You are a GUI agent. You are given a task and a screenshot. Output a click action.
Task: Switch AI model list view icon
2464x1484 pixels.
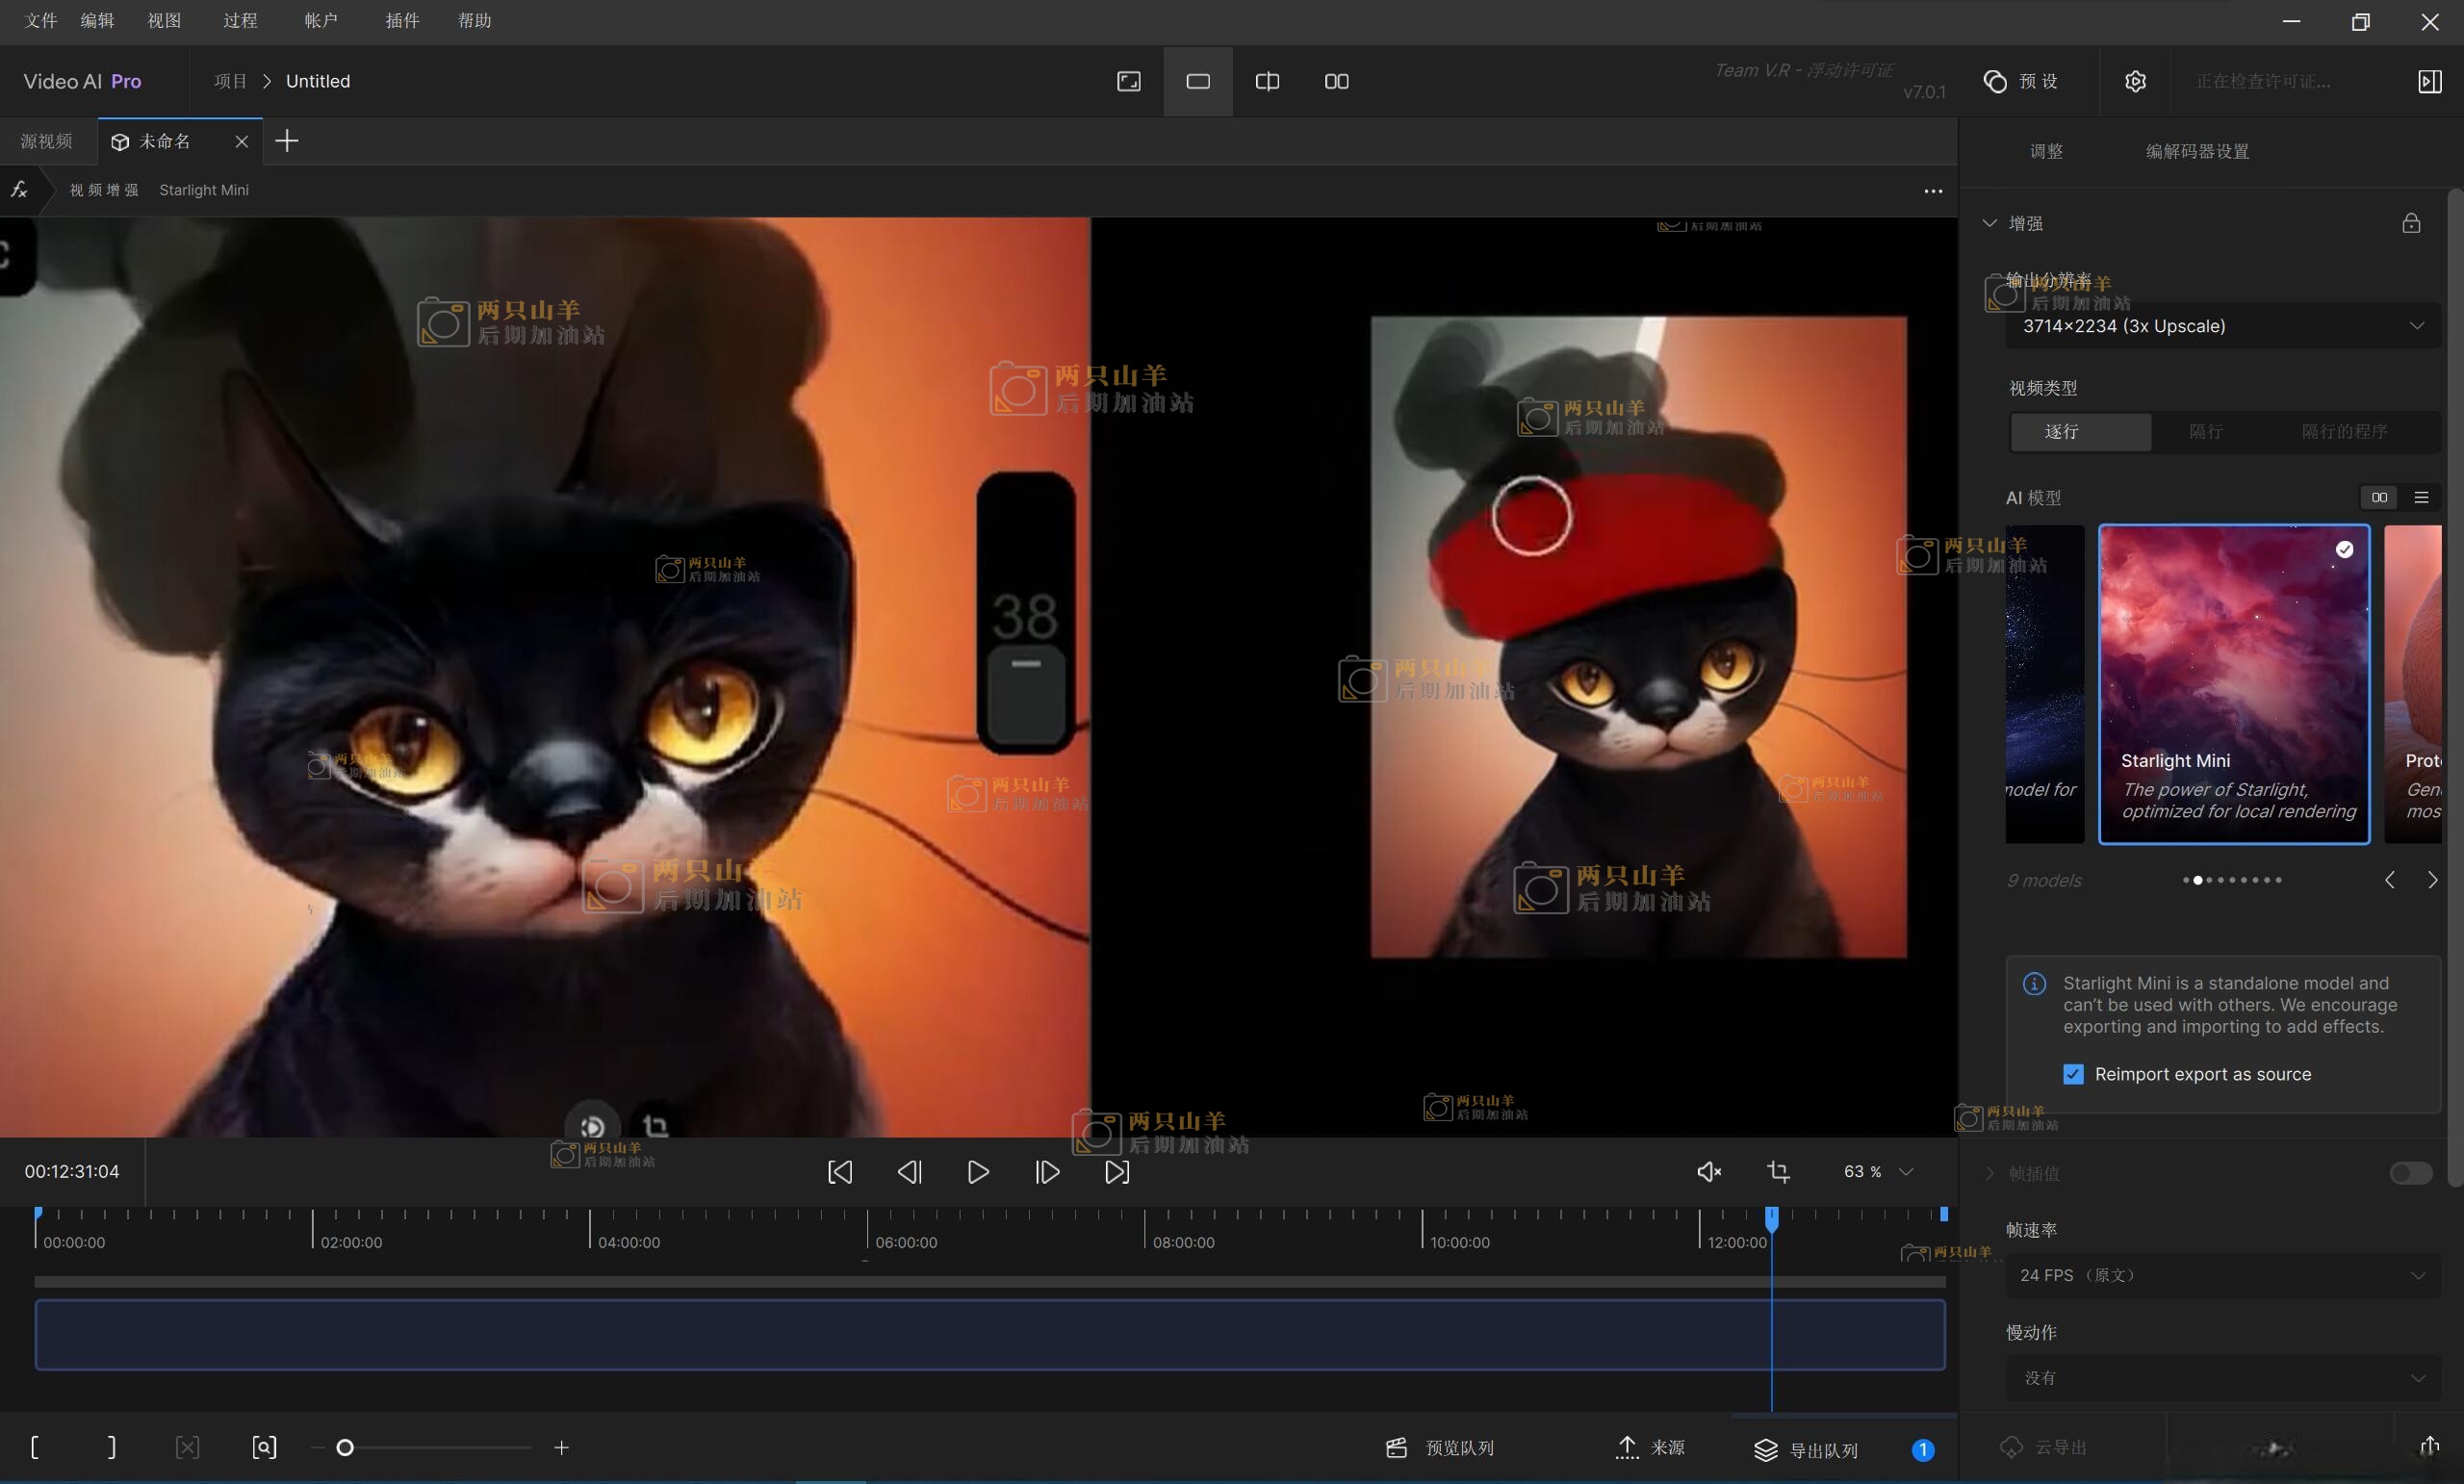click(2421, 497)
